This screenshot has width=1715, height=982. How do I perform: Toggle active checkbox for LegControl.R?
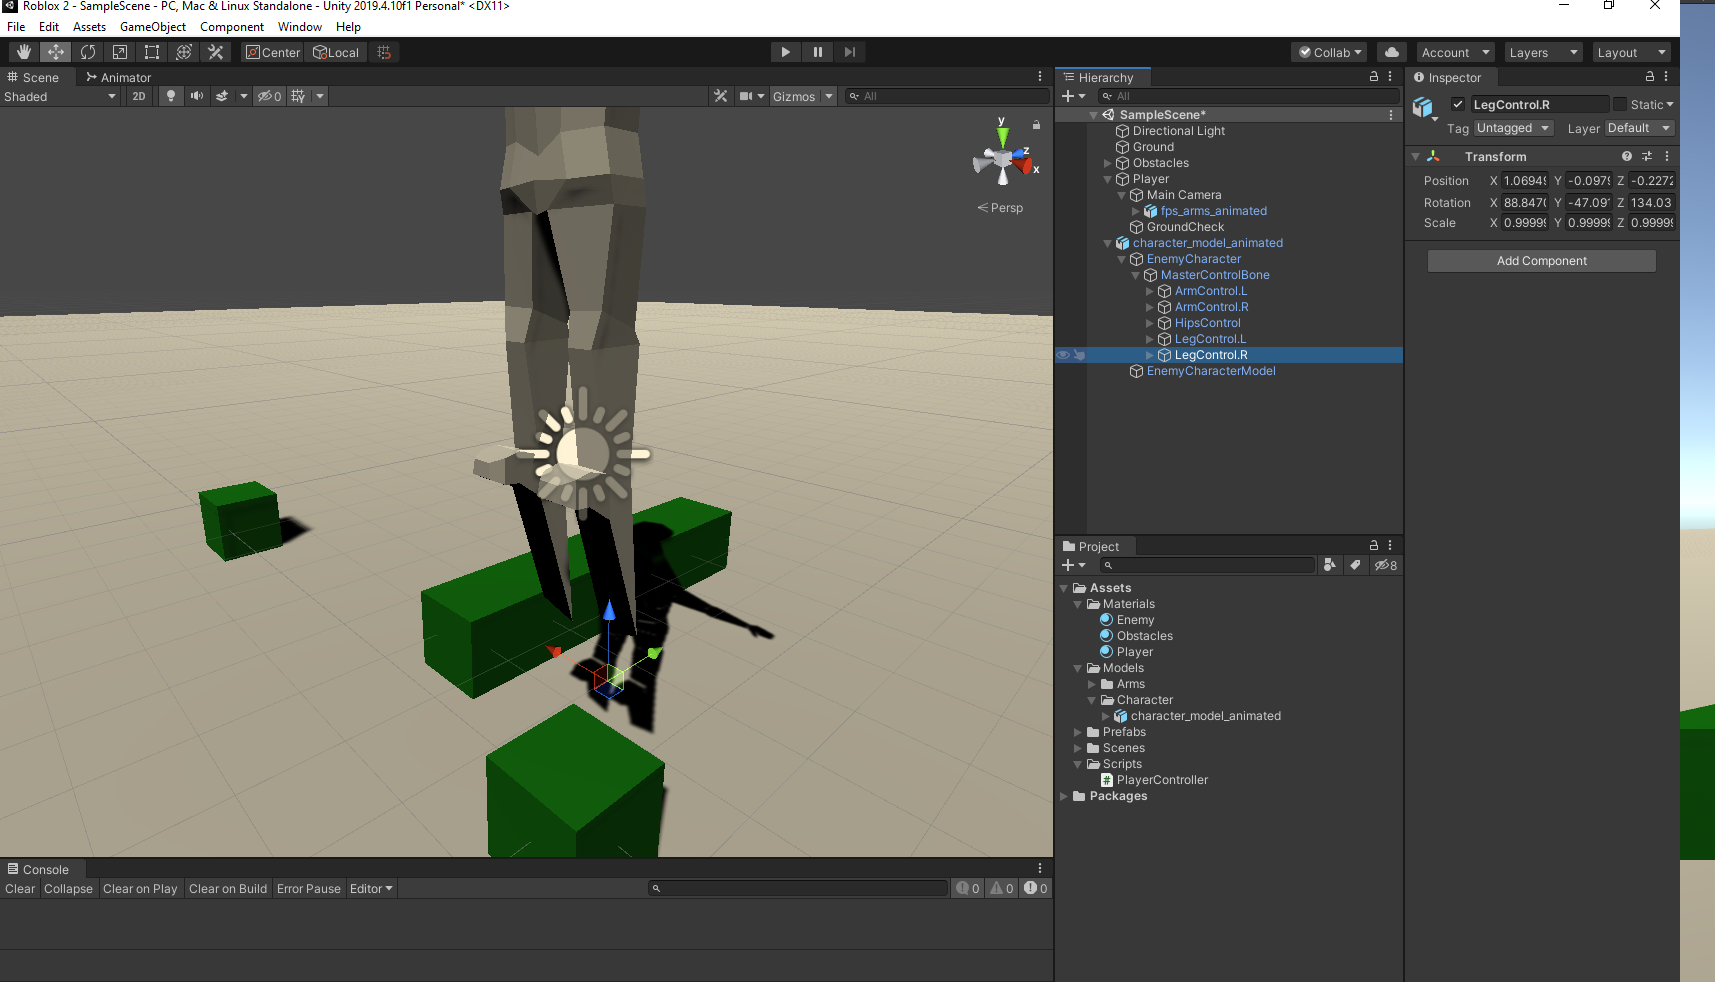coord(1458,104)
